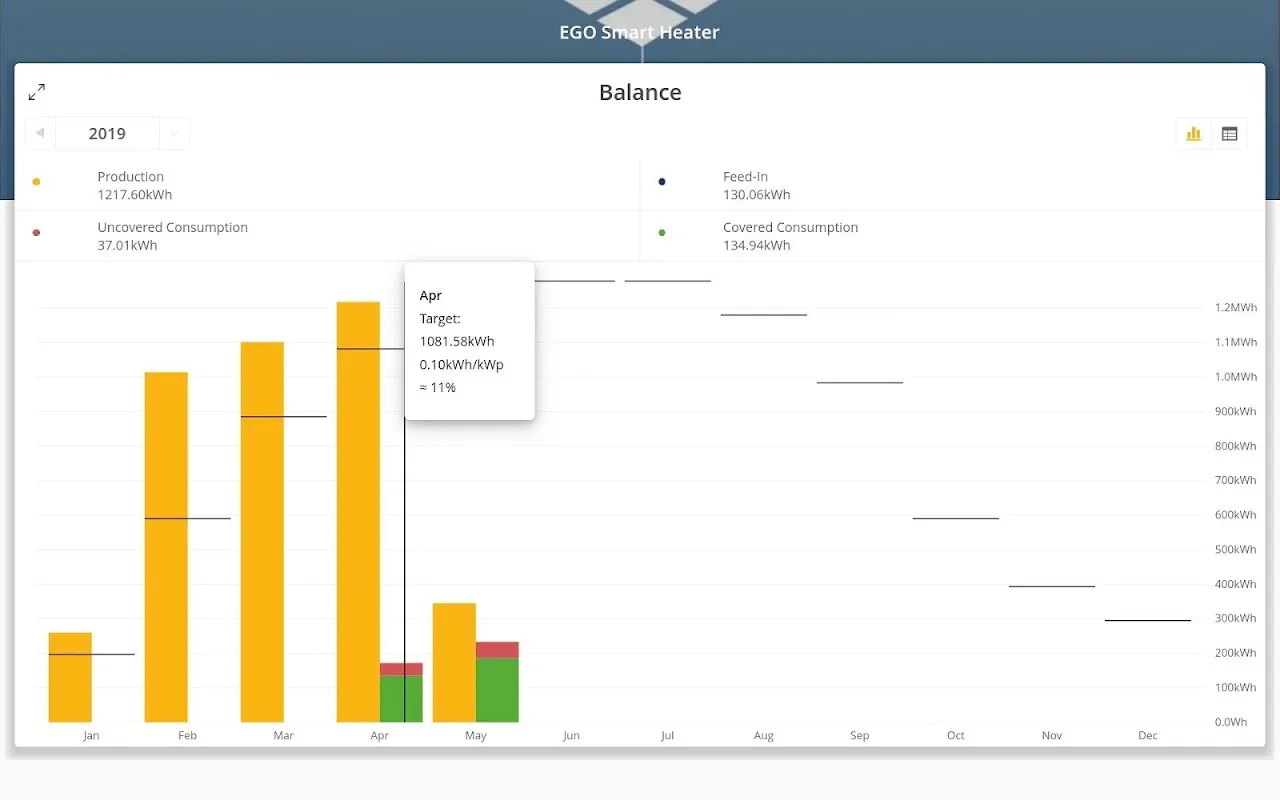Click the fullscreen expand arrows icon
This screenshot has height=800, width=1280.
37,92
